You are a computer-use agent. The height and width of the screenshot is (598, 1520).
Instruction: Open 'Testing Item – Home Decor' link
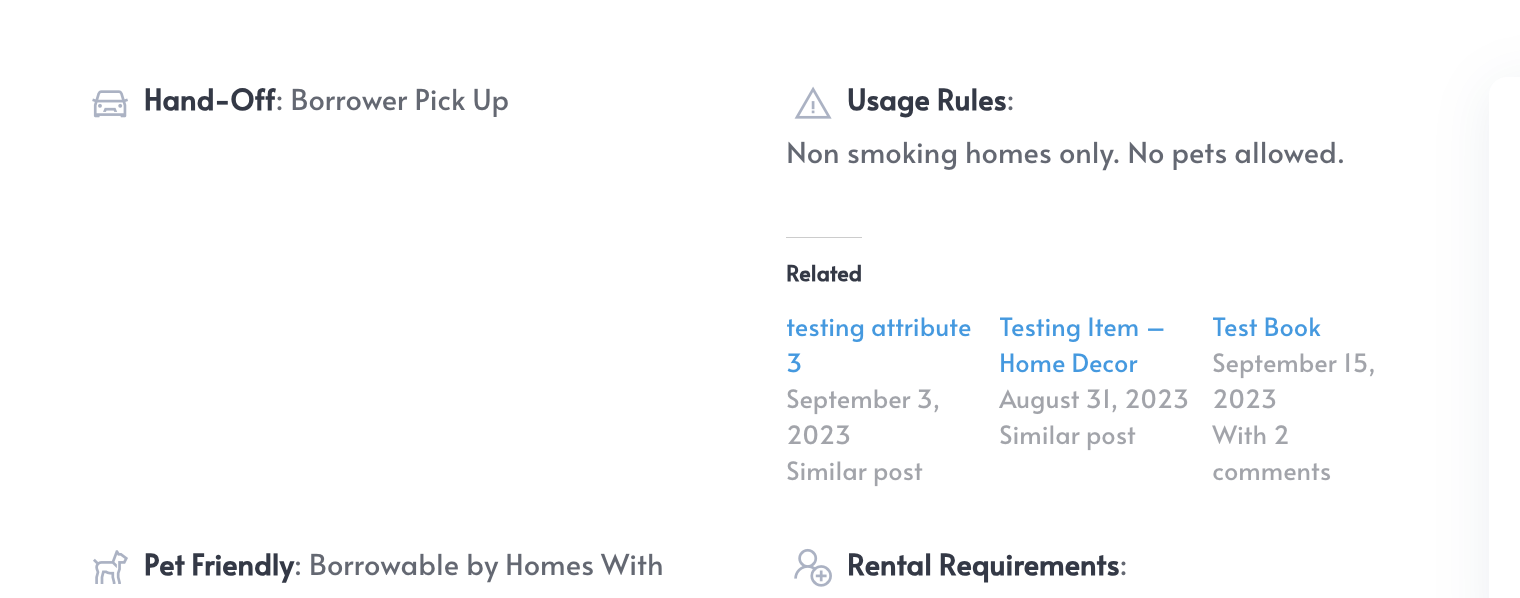tap(1082, 345)
